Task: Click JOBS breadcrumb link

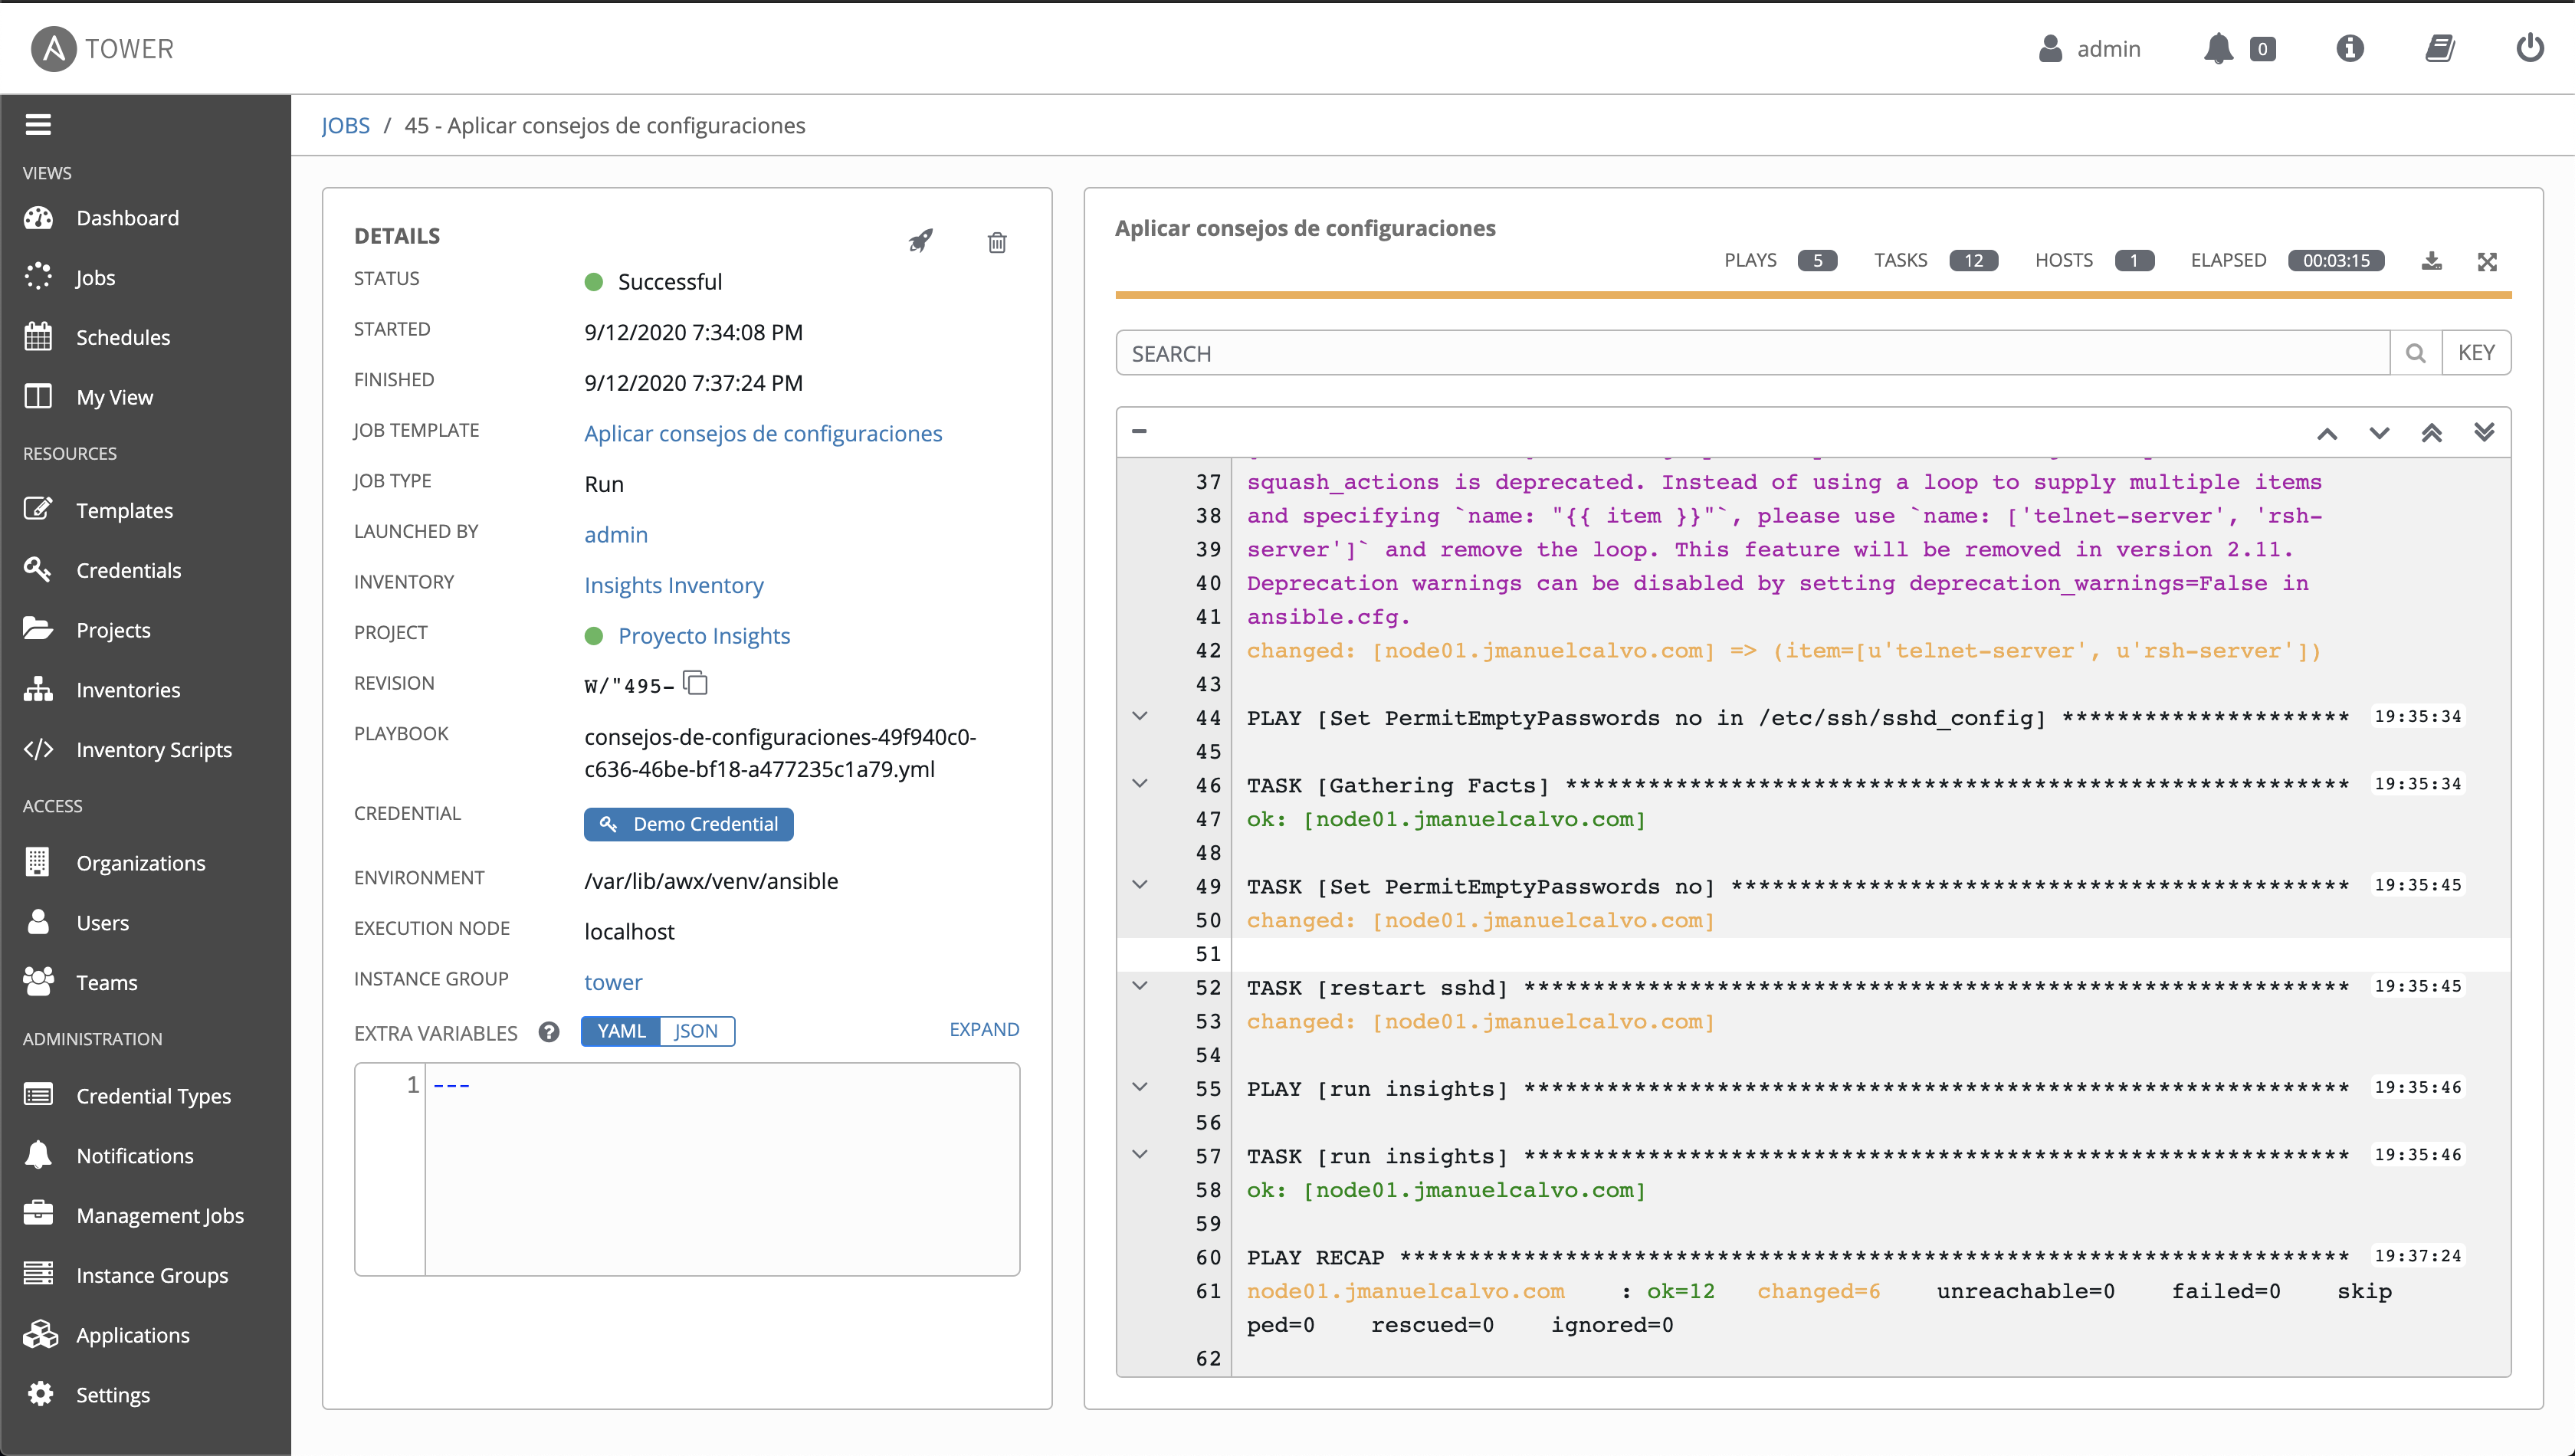Action: (345, 125)
